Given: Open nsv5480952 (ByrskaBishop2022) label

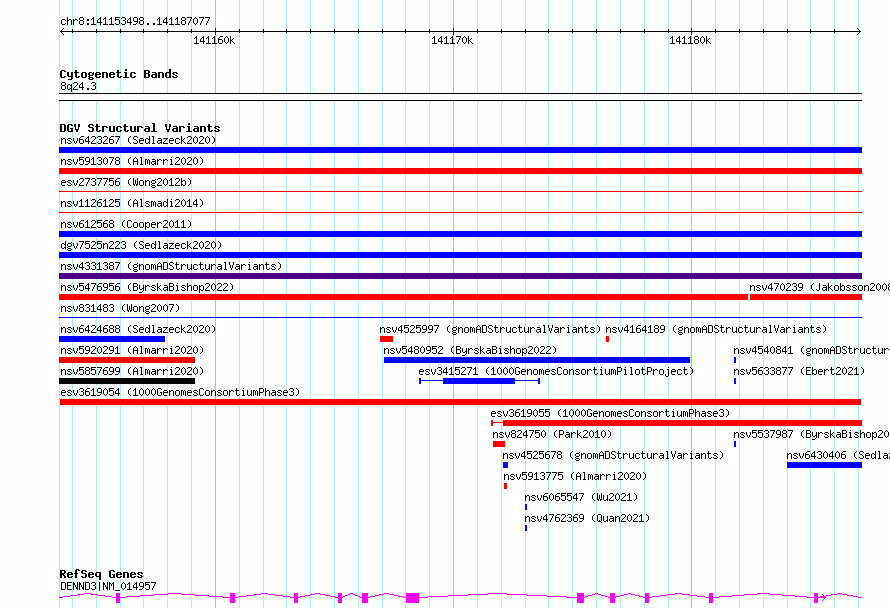Looking at the screenshot, I should (x=470, y=350).
